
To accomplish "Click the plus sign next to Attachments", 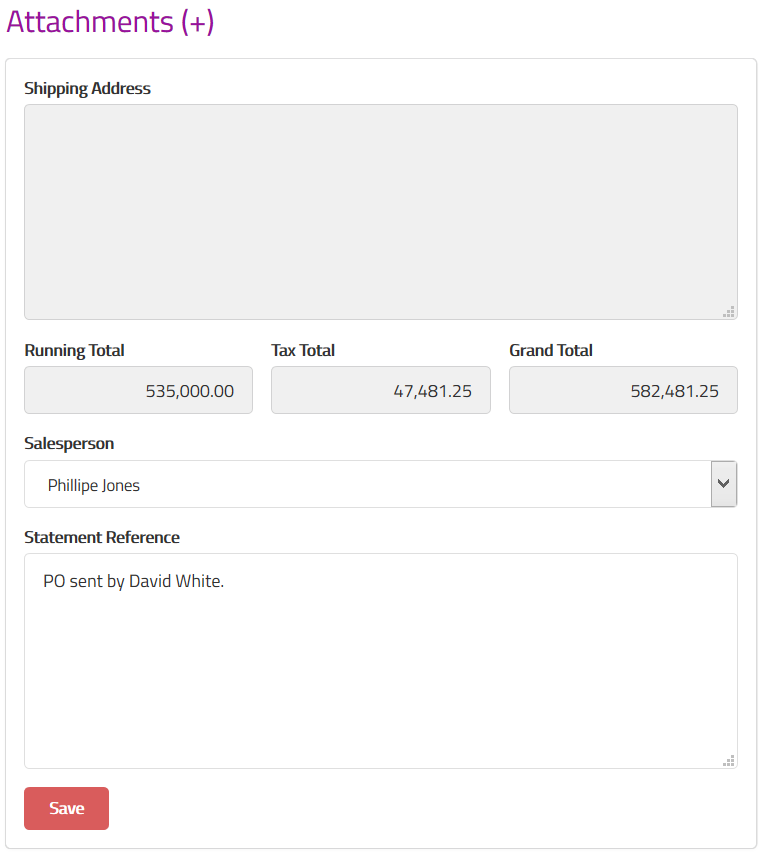I will click(x=198, y=22).
